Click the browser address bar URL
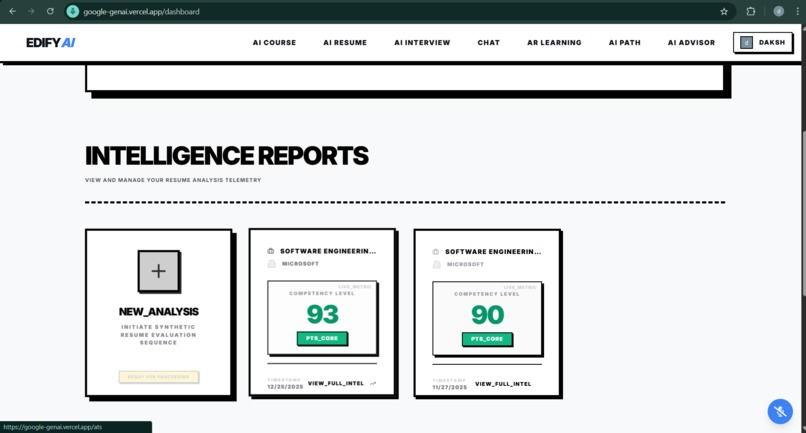806x433 pixels. click(141, 11)
